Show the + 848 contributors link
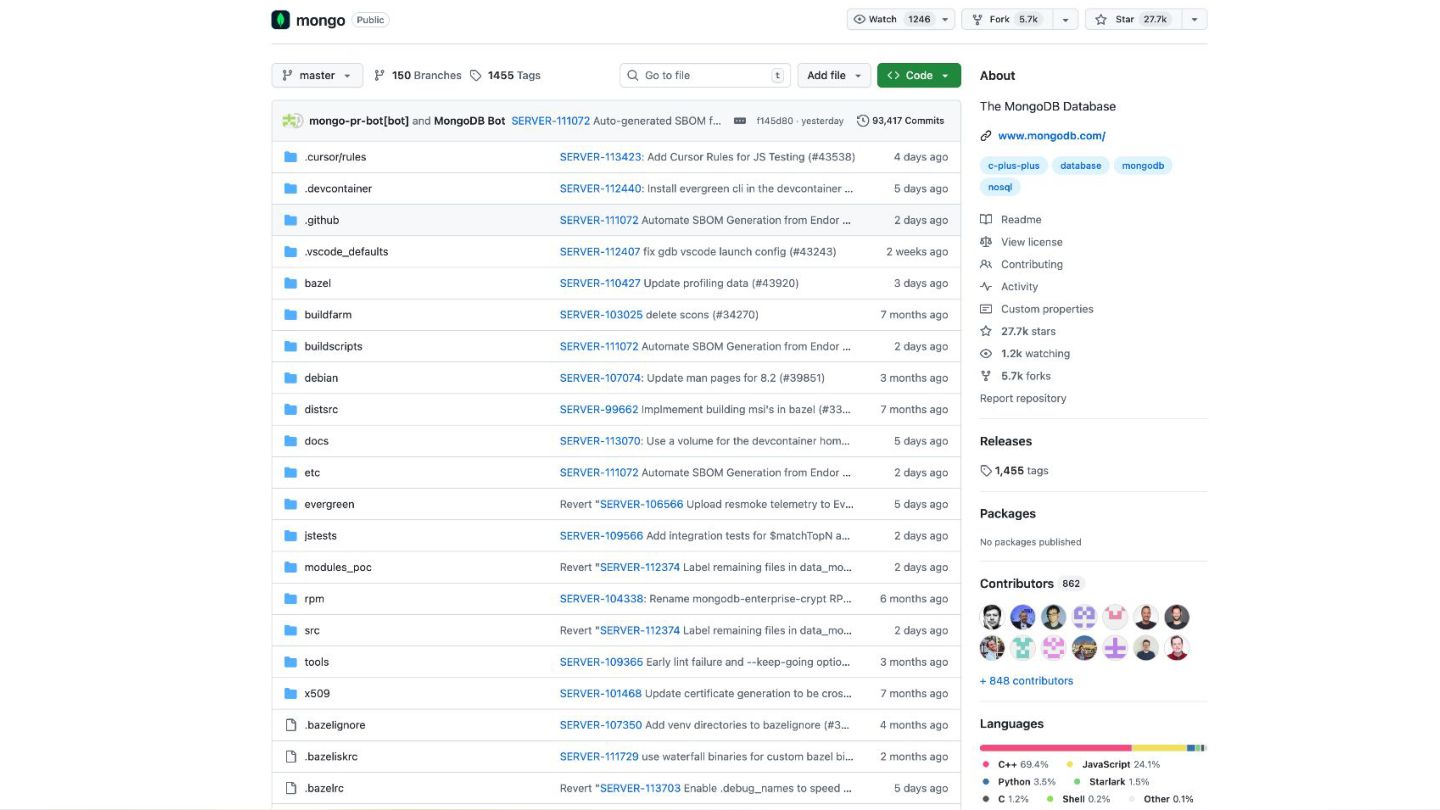Viewport: 1440px width, 810px height. (1026, 681)
